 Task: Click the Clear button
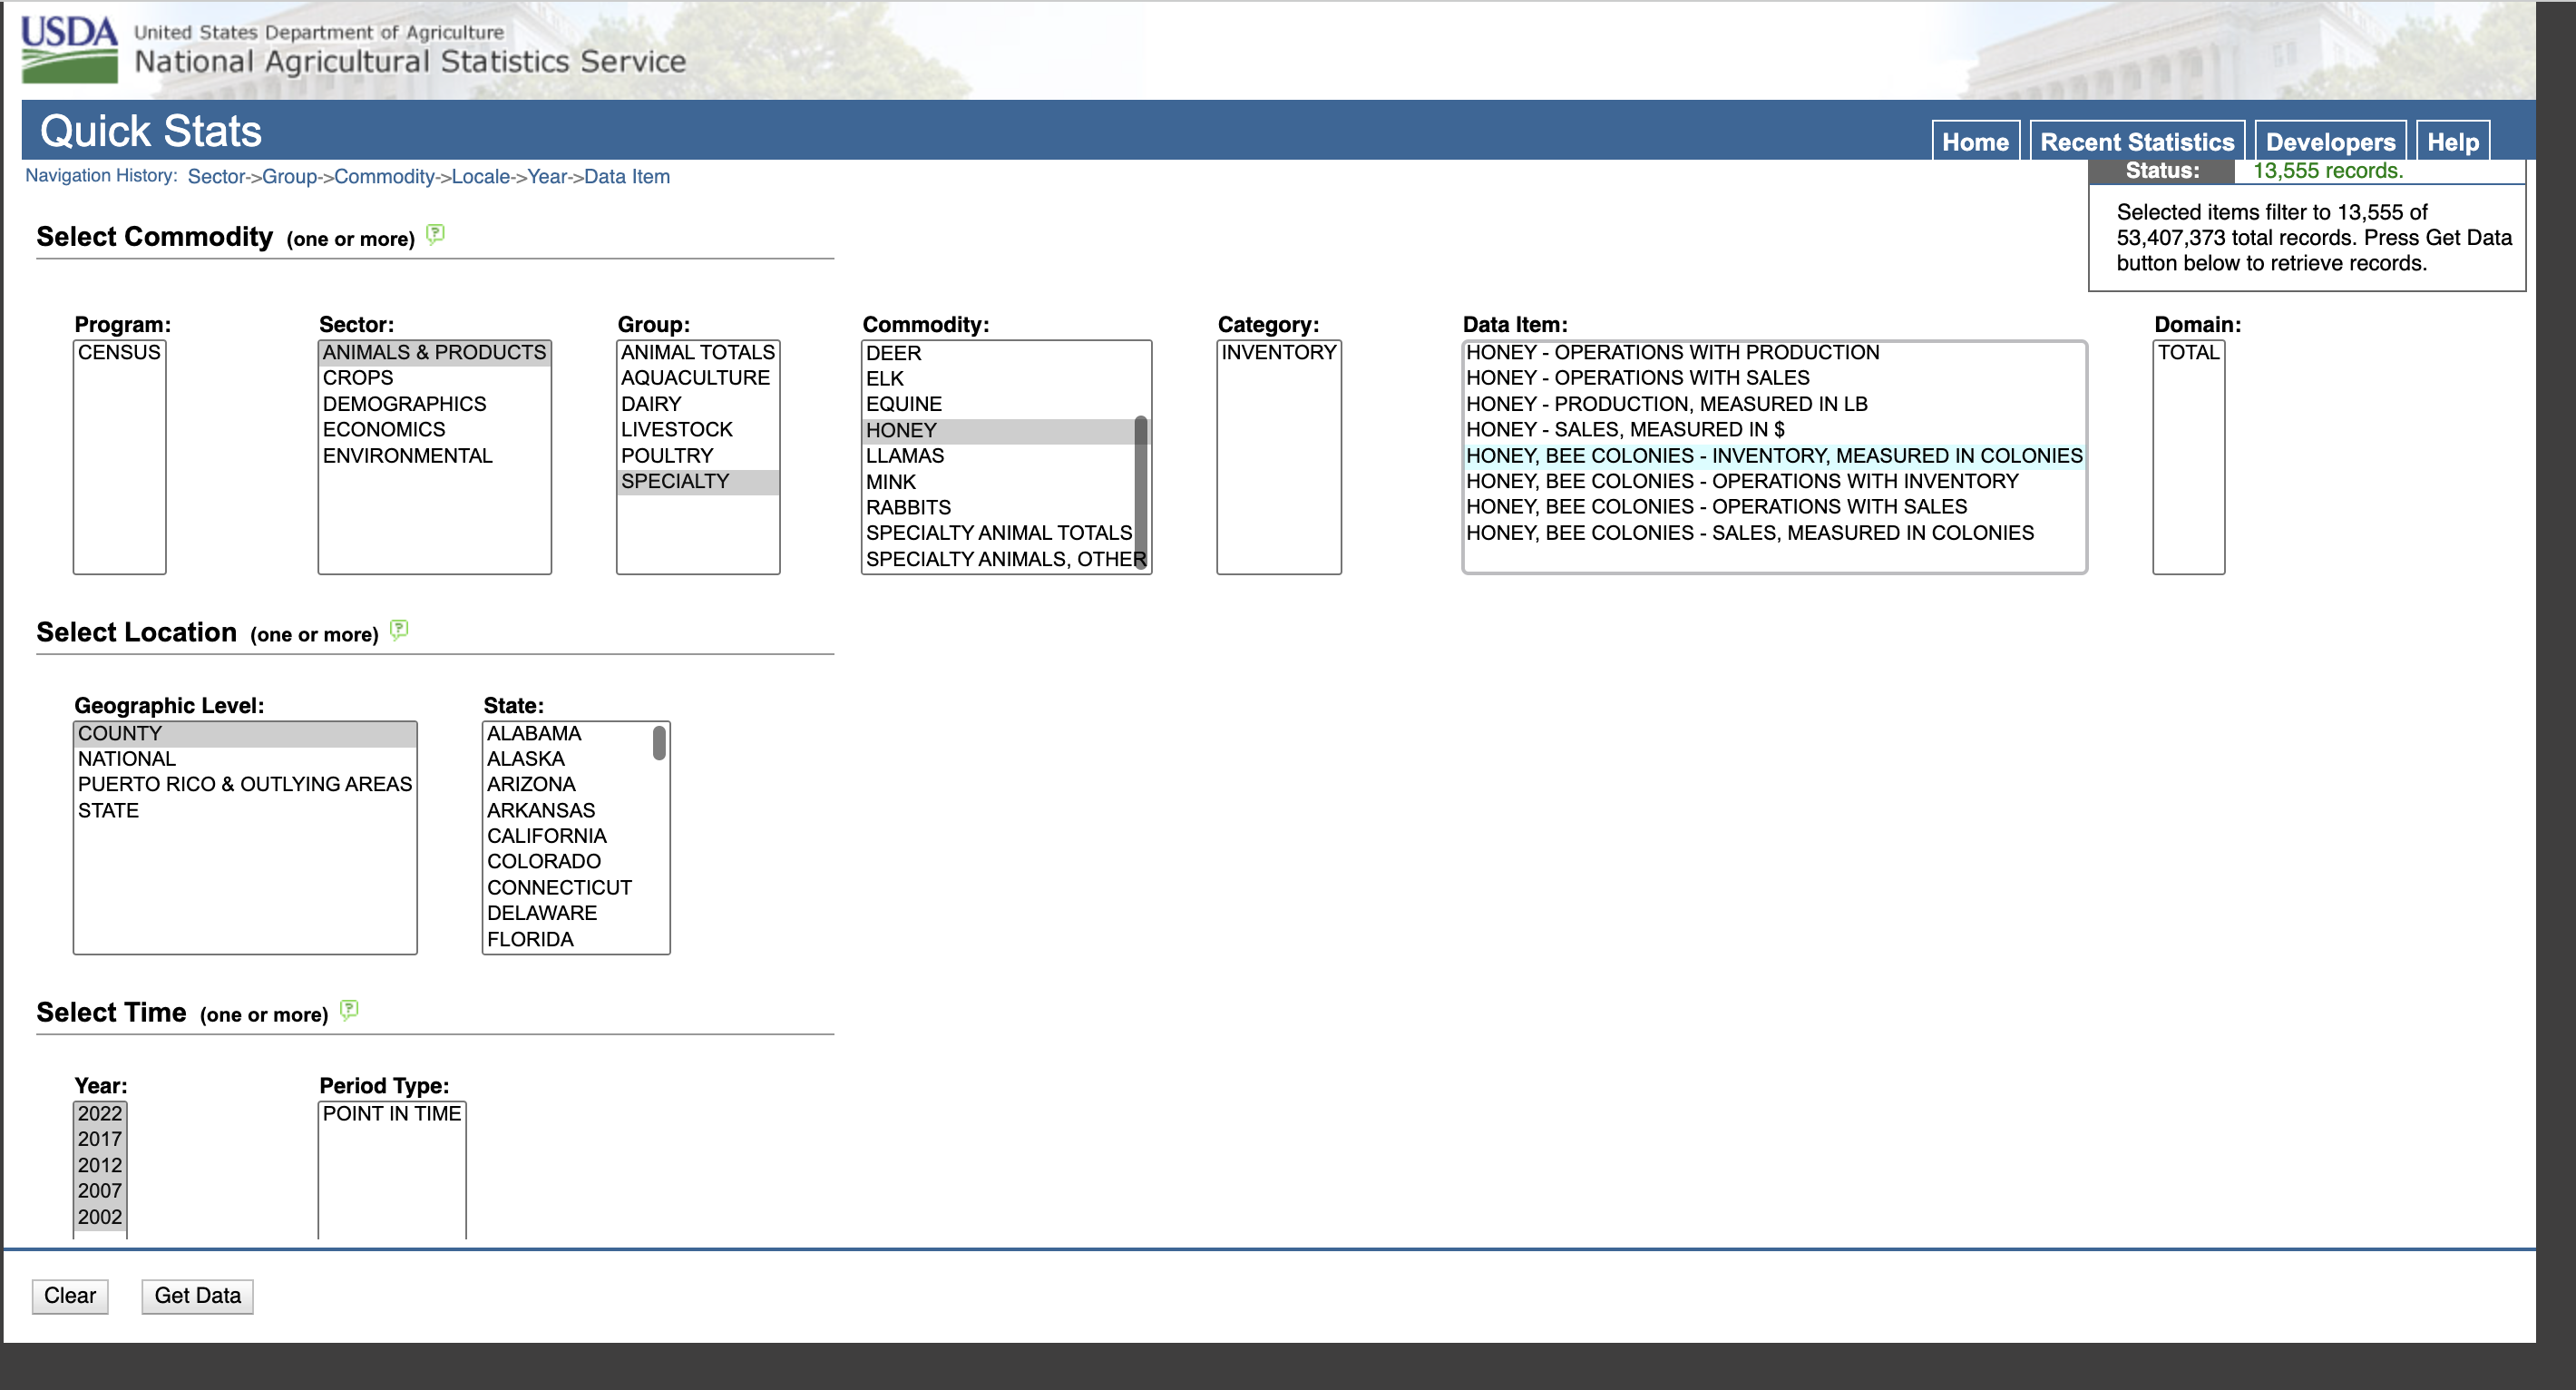[x=70, y=1296]
